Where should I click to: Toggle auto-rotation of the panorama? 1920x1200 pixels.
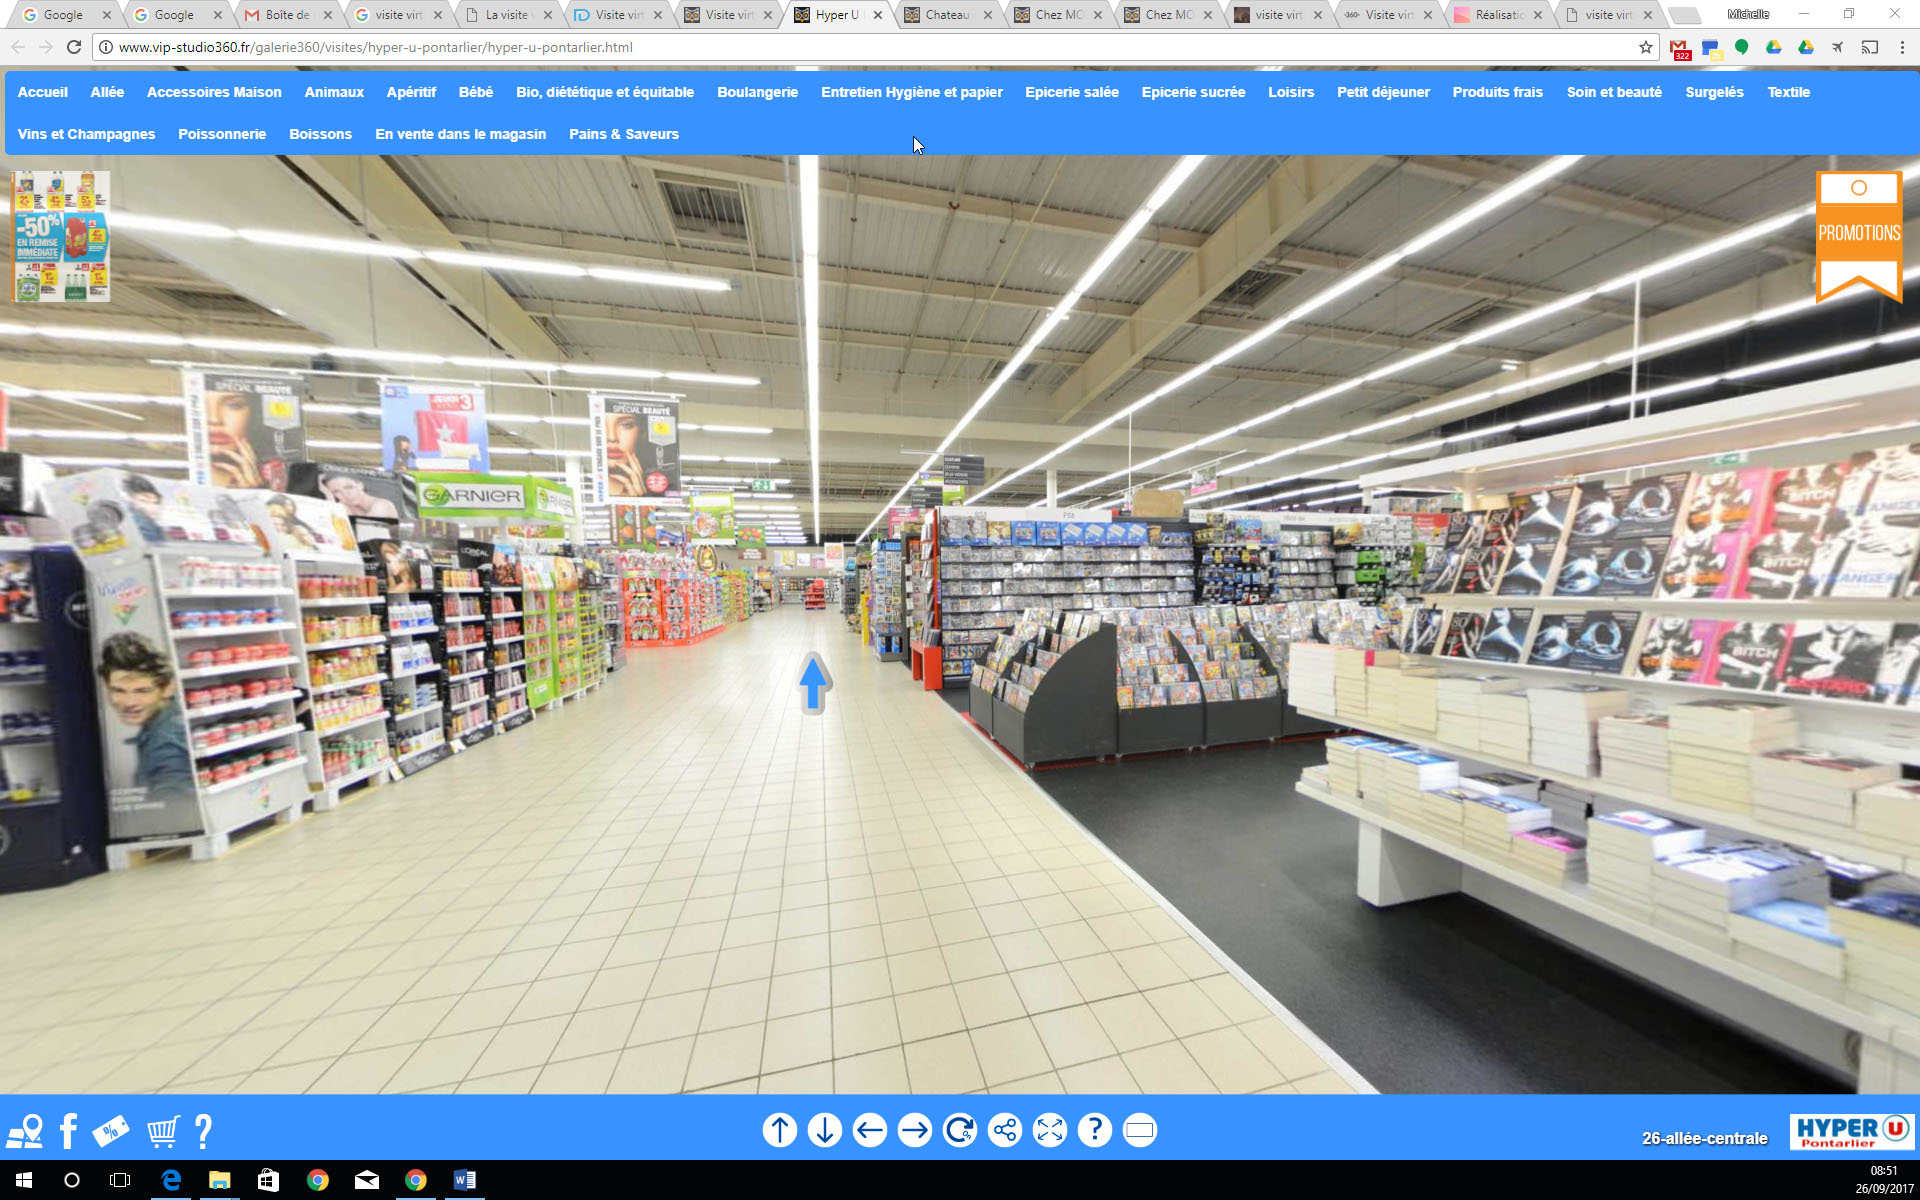tap(960, 1131)
